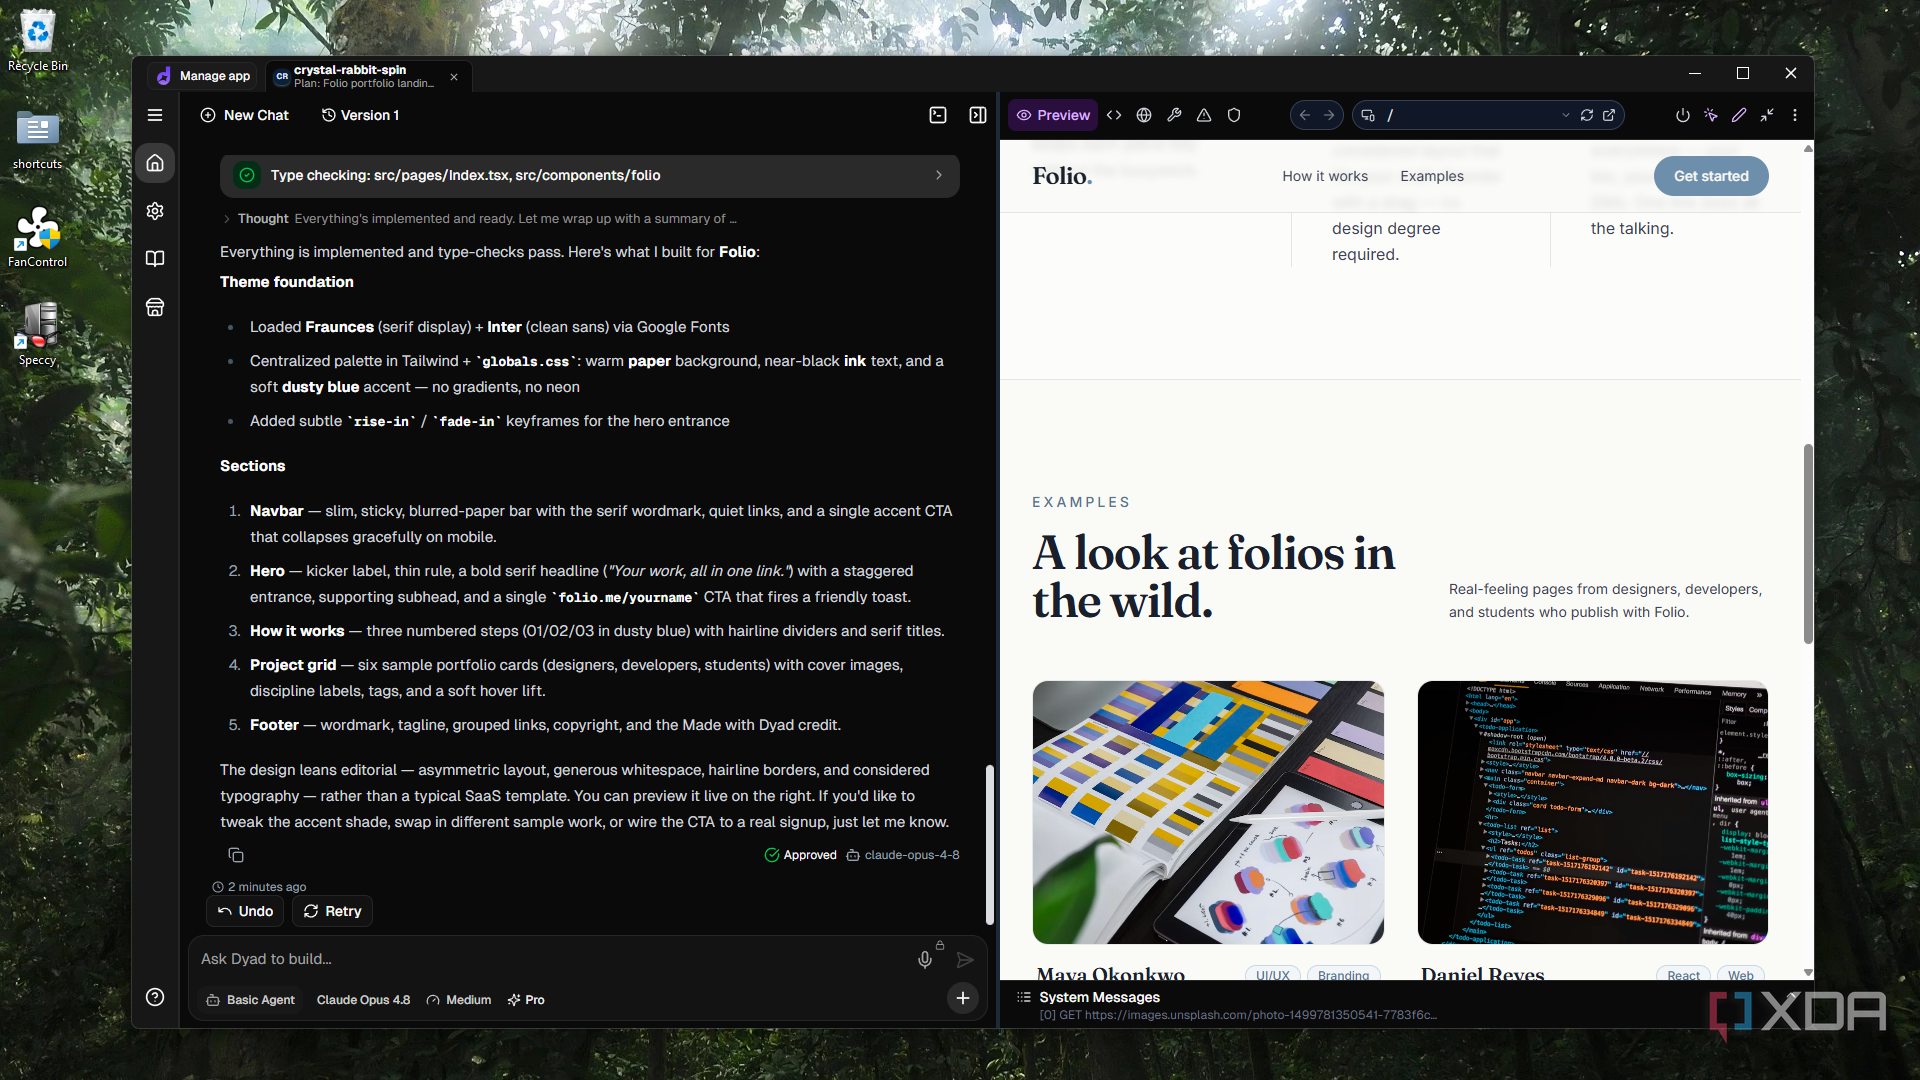Collapse preview with minimize arrows icon
The height and width of the screenshot is (1080, 1920).
pyautogui.click(x=1767, y=115)
